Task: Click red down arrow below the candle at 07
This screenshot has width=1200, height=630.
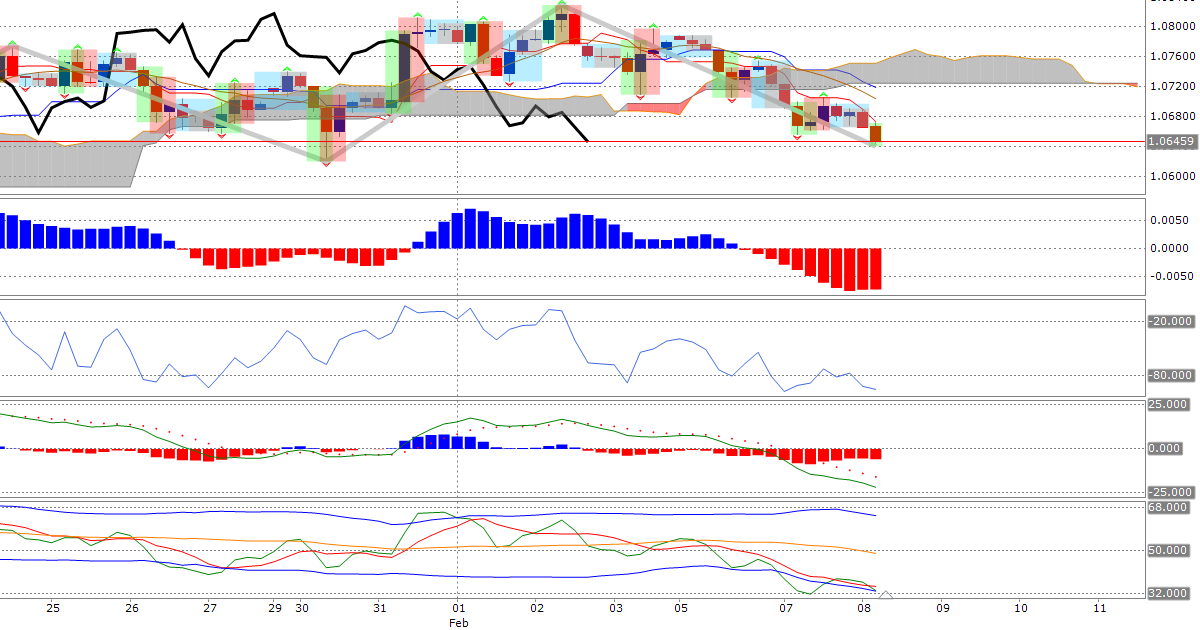Action: [797, 135]
